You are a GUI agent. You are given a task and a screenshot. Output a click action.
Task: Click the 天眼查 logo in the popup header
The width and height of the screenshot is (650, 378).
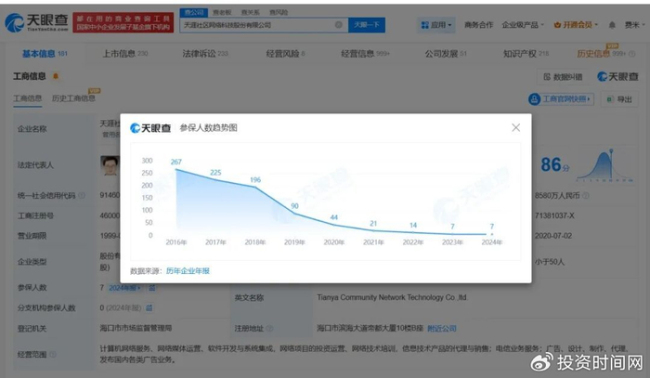pyautogui.click(x=150, y=128)
